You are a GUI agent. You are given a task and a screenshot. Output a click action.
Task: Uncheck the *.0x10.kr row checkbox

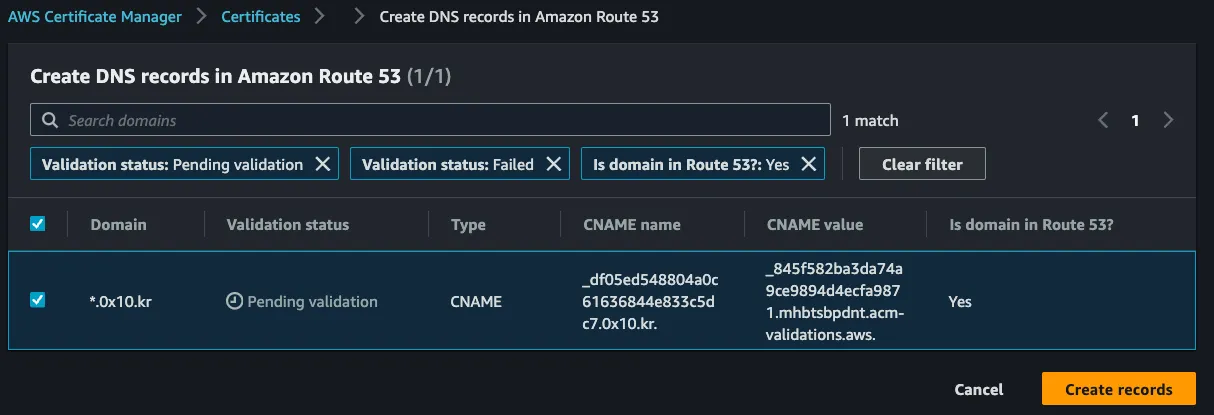coord(38,300)
